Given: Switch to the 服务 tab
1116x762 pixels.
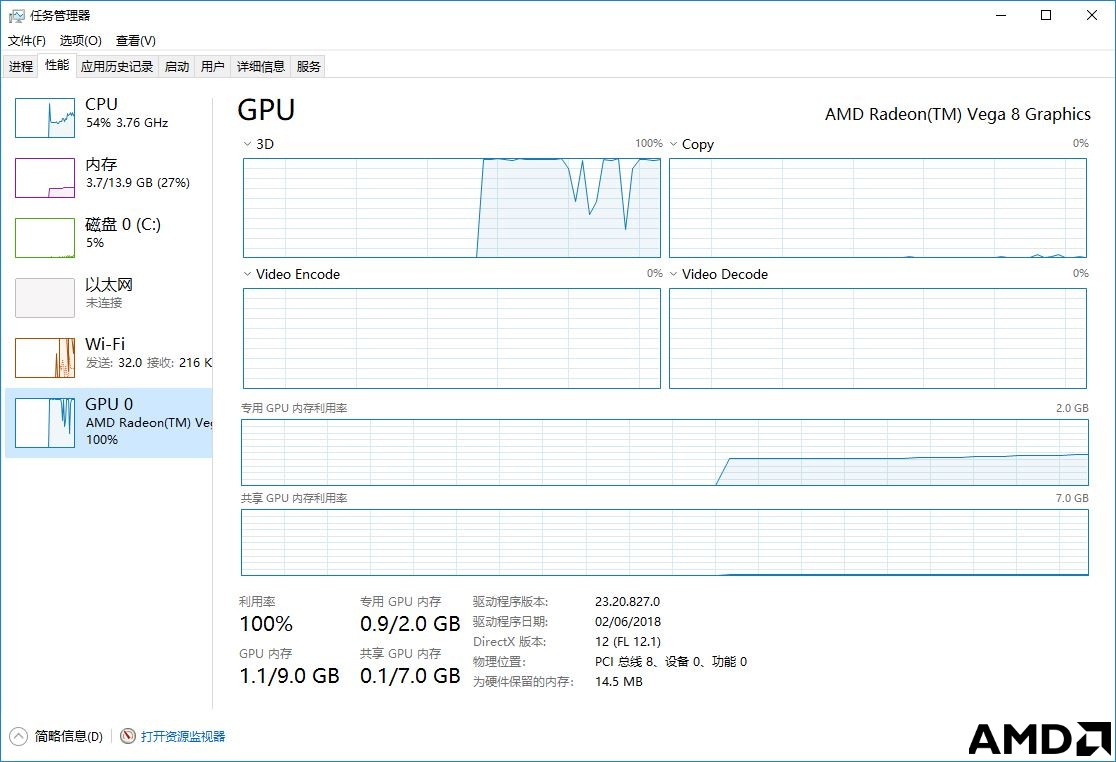Looking at the screenshot, I should [308, 66].
